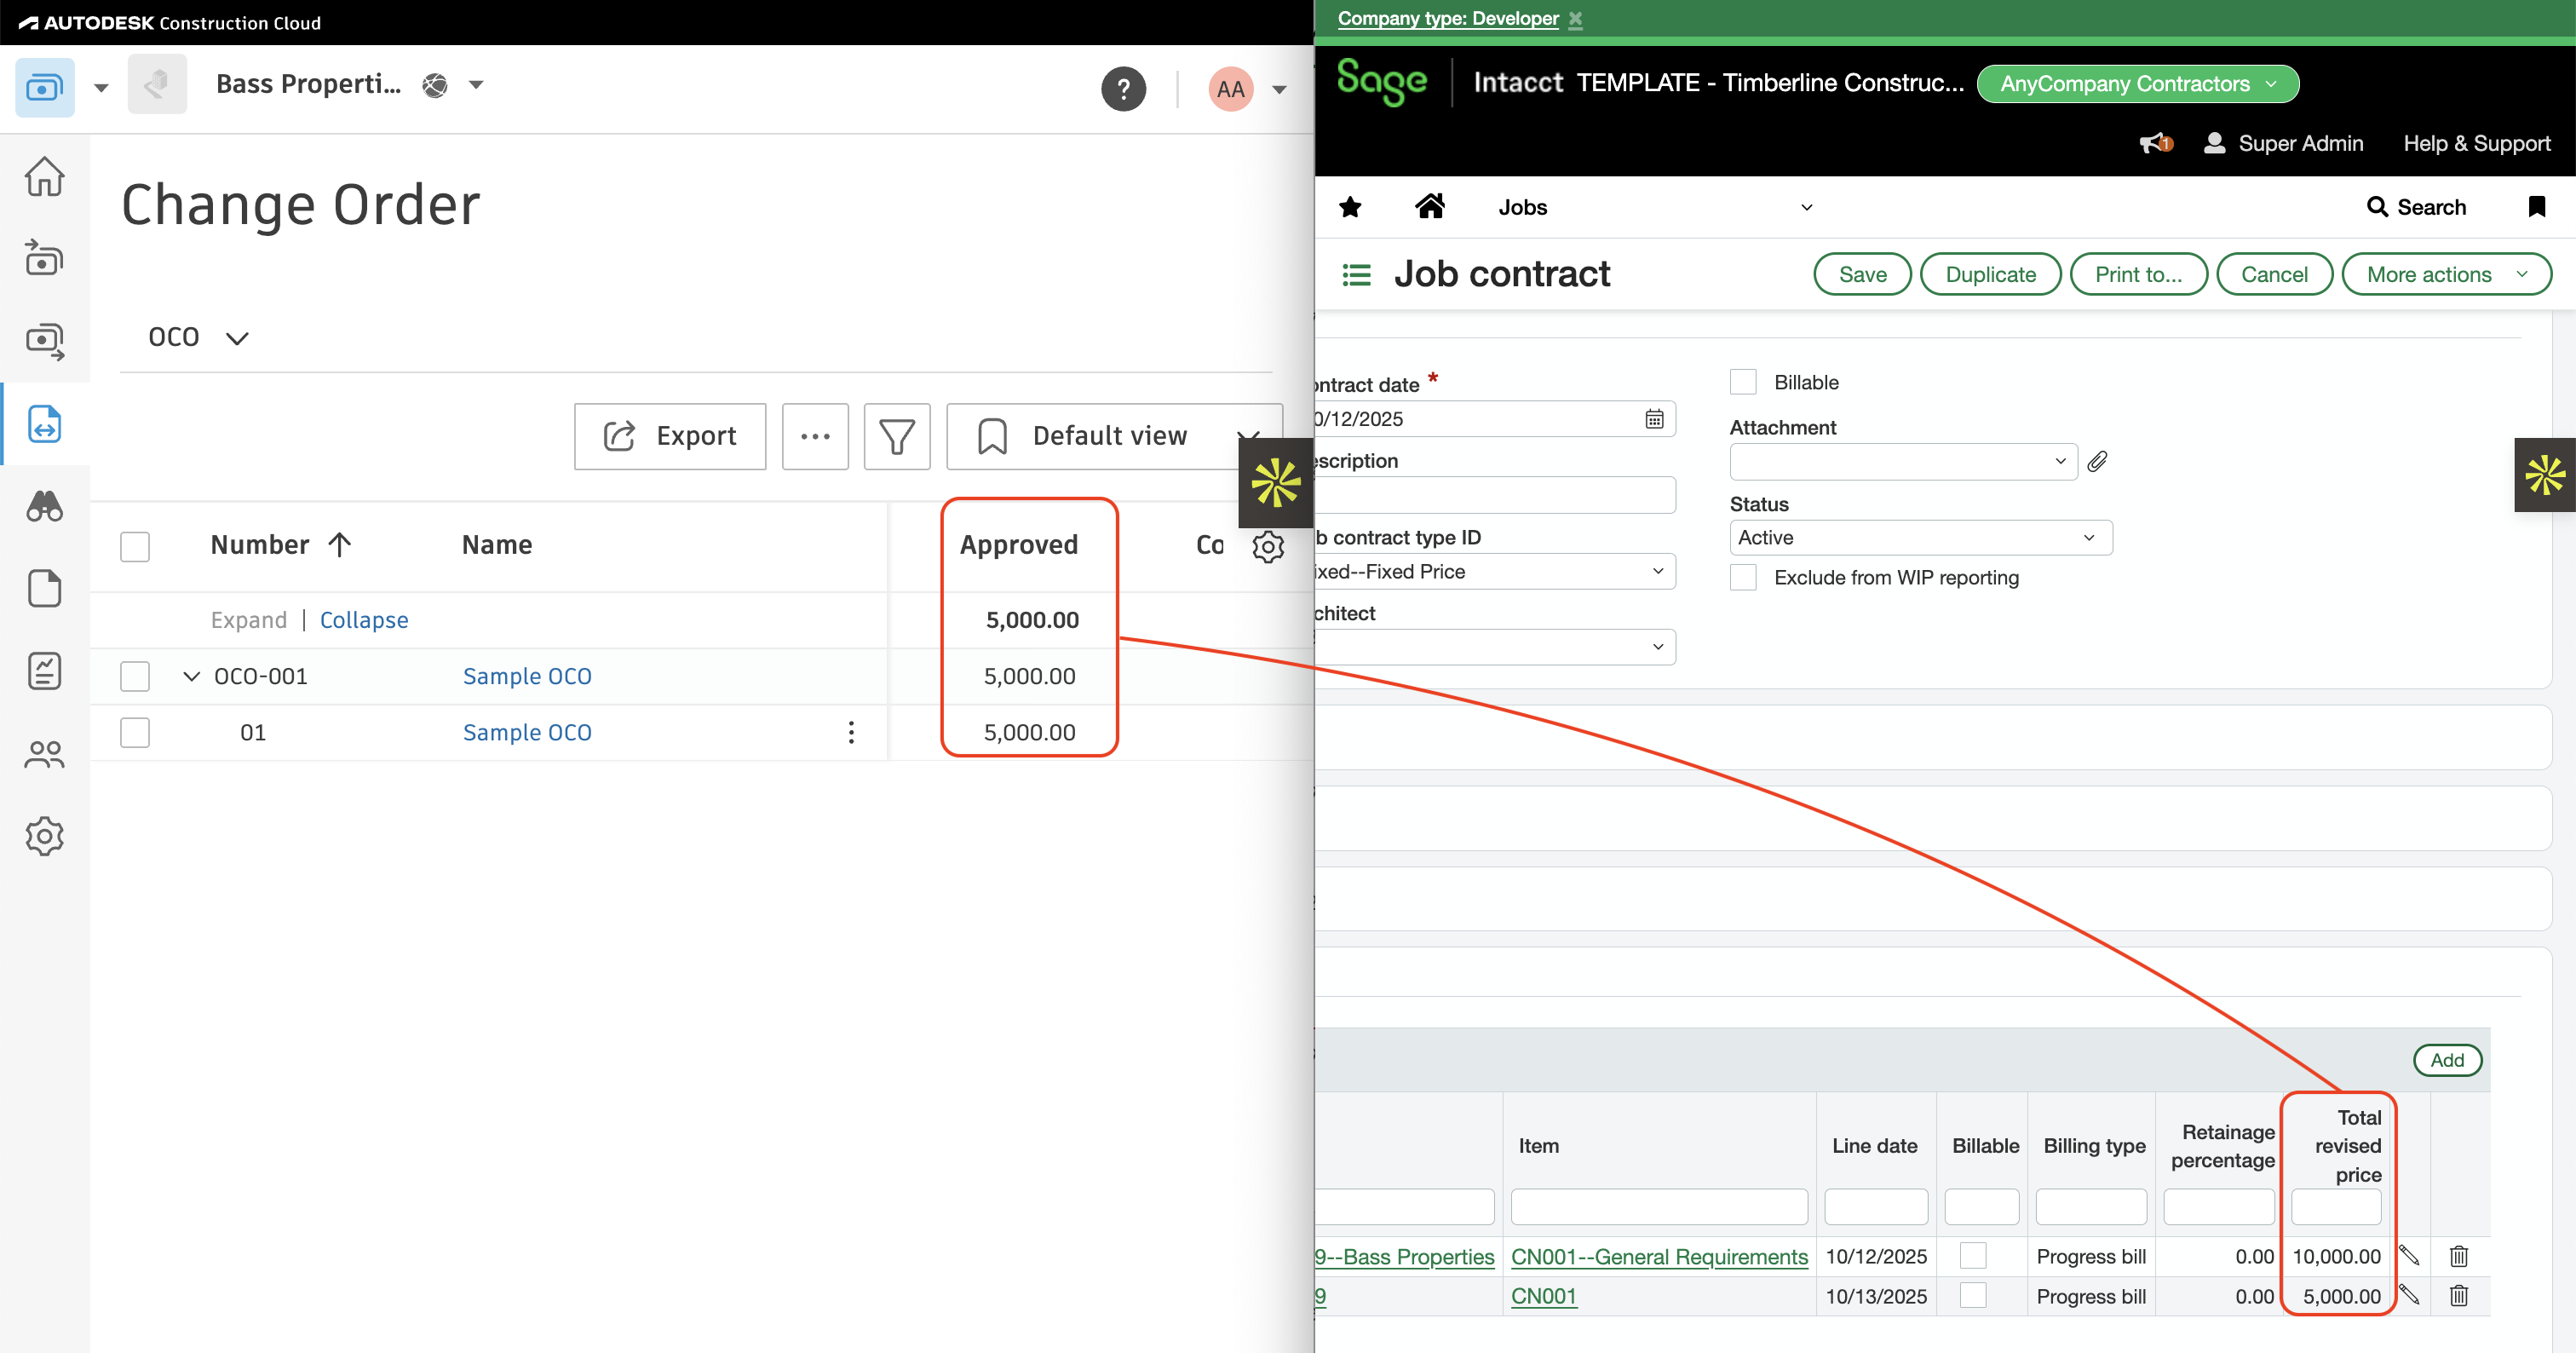Open the ellipsis more options icon

(x=815, y=436)
